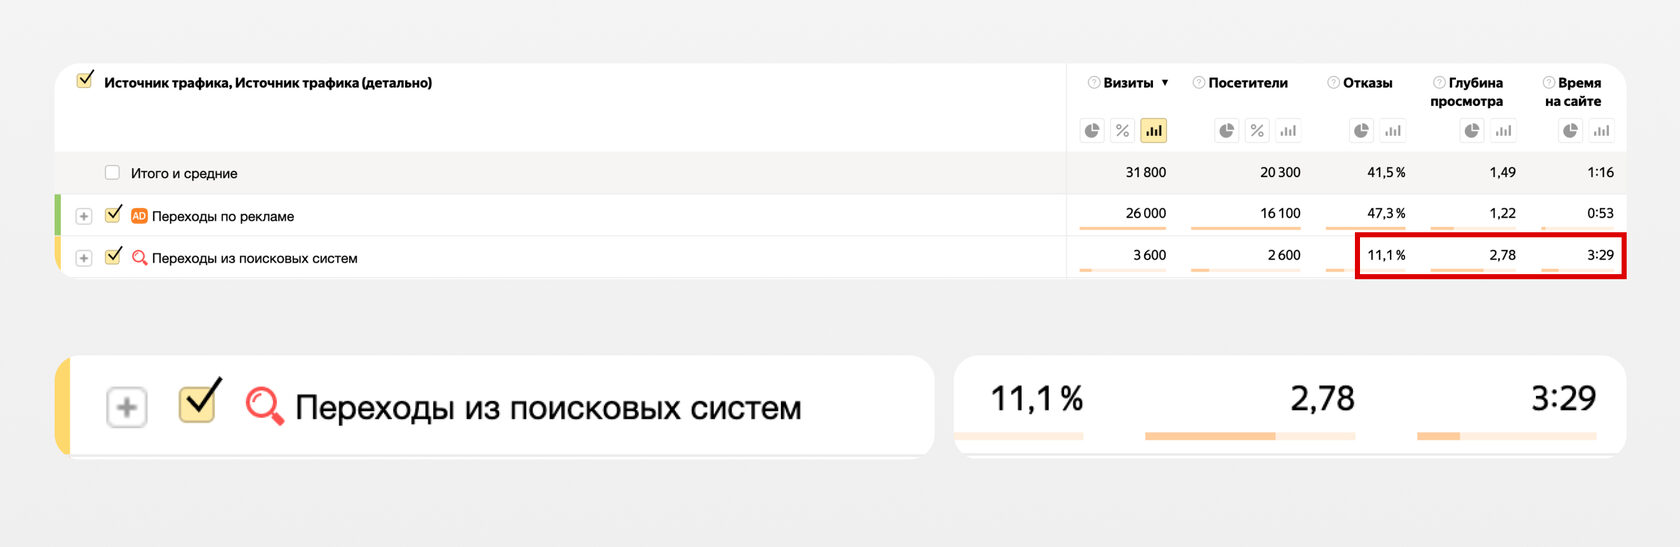Select pie chart icon under Посетители

click(x=1227, y=130)
